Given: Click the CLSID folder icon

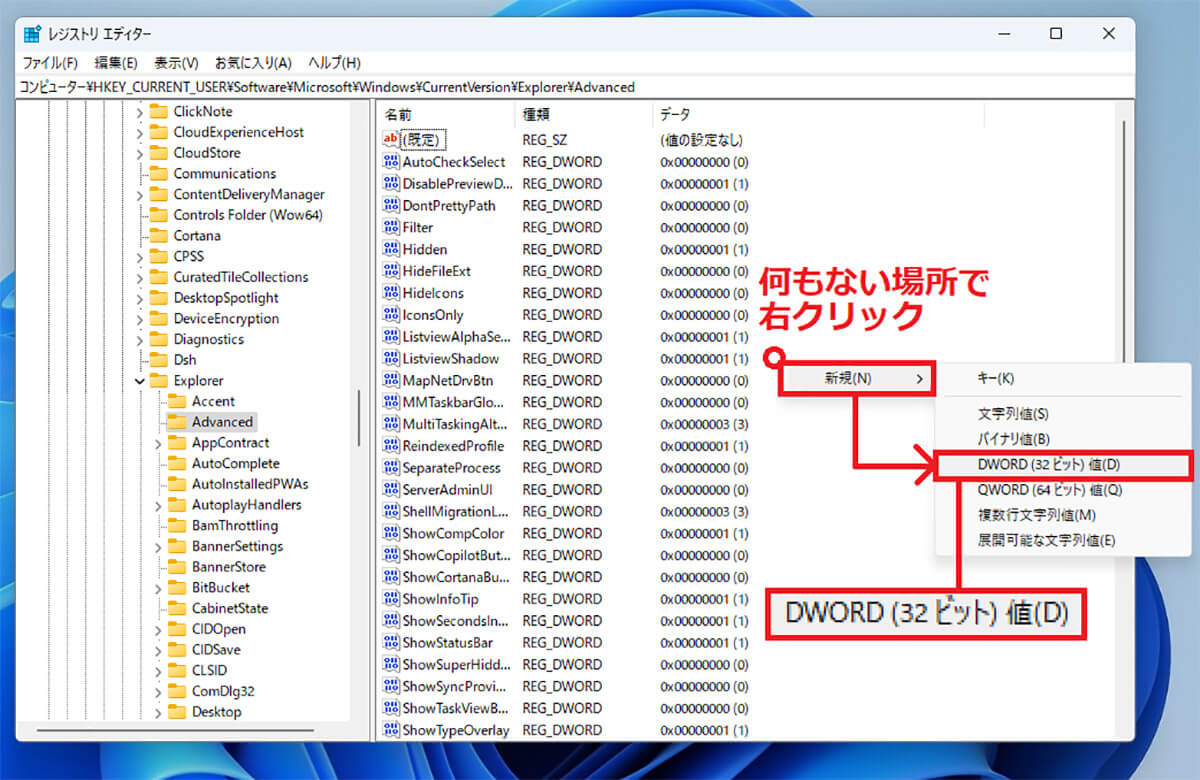Looking at the screenshot, I should pyautogui.click(x=177, y=670).
